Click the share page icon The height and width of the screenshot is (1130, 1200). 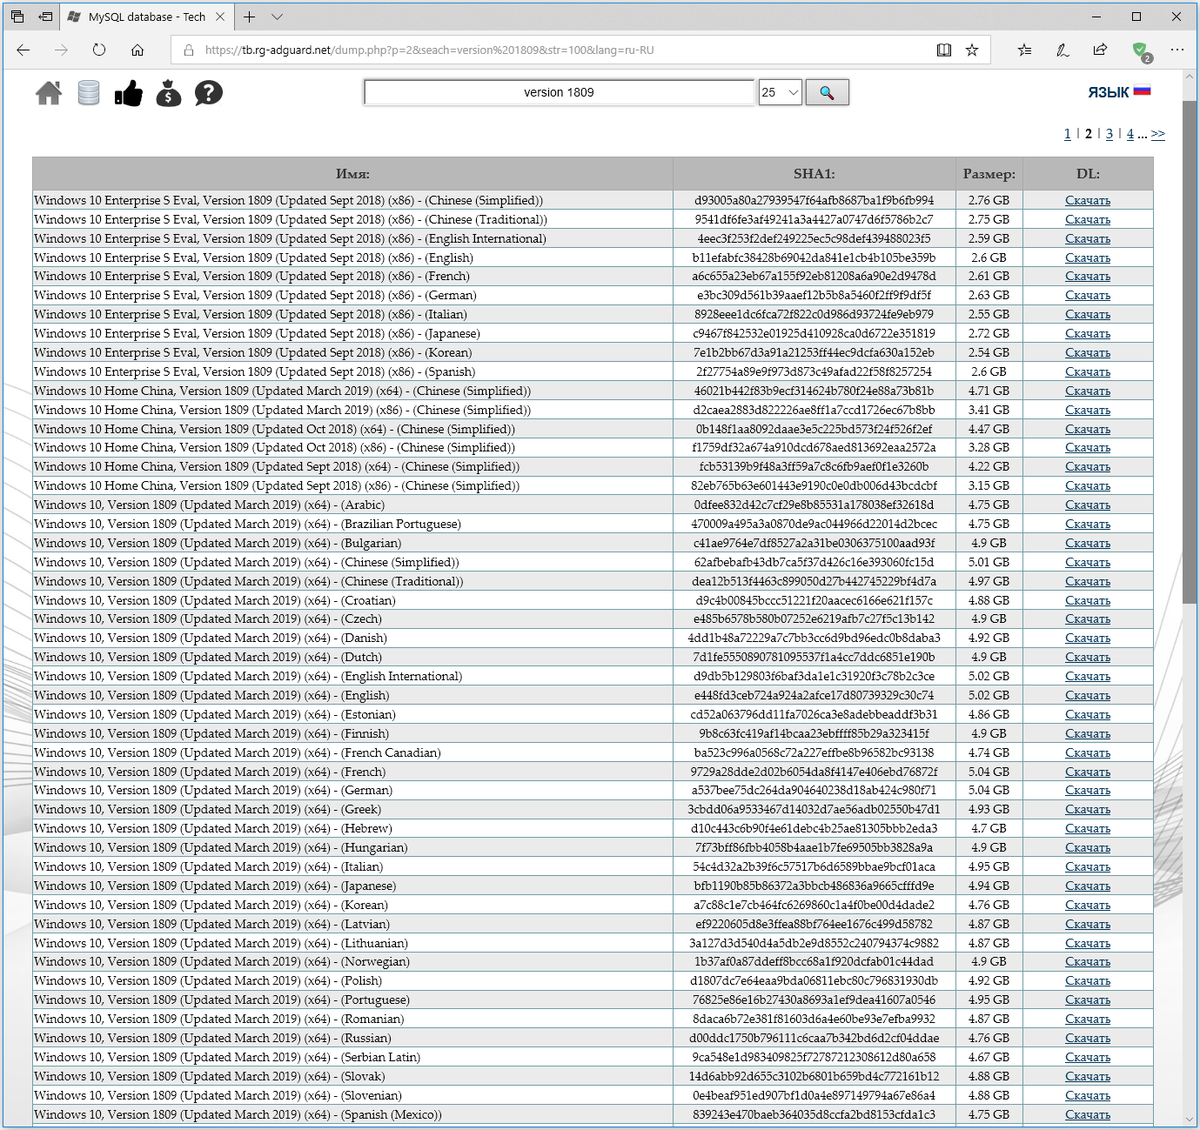(1100, 50)
